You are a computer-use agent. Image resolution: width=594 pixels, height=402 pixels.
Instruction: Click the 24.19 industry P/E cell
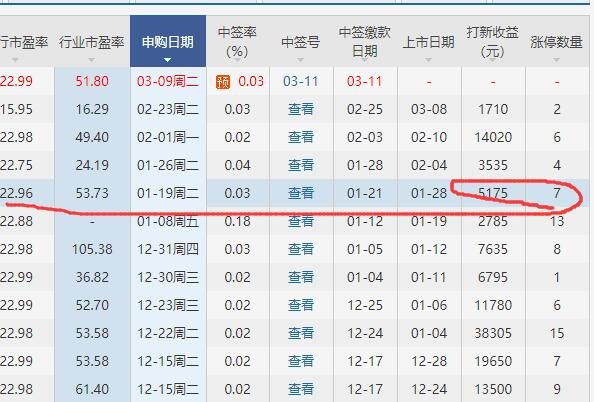click(x=92, y=165)
